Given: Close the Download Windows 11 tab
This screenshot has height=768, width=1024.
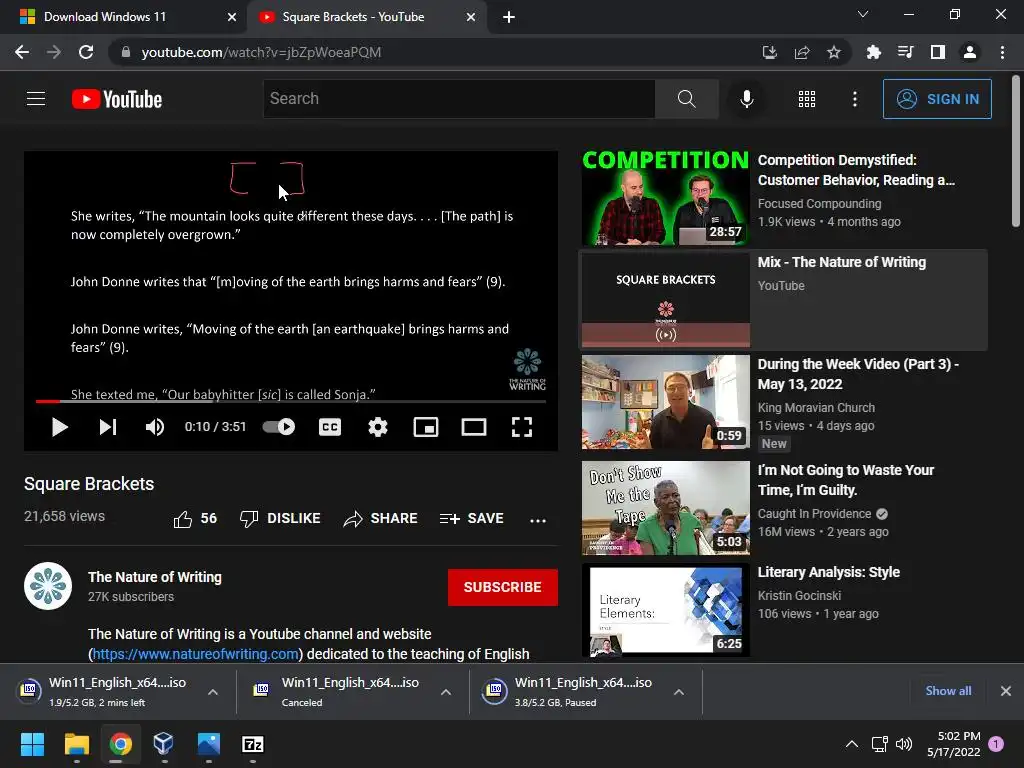Looking at the screenshot, I should coord(232,17).
